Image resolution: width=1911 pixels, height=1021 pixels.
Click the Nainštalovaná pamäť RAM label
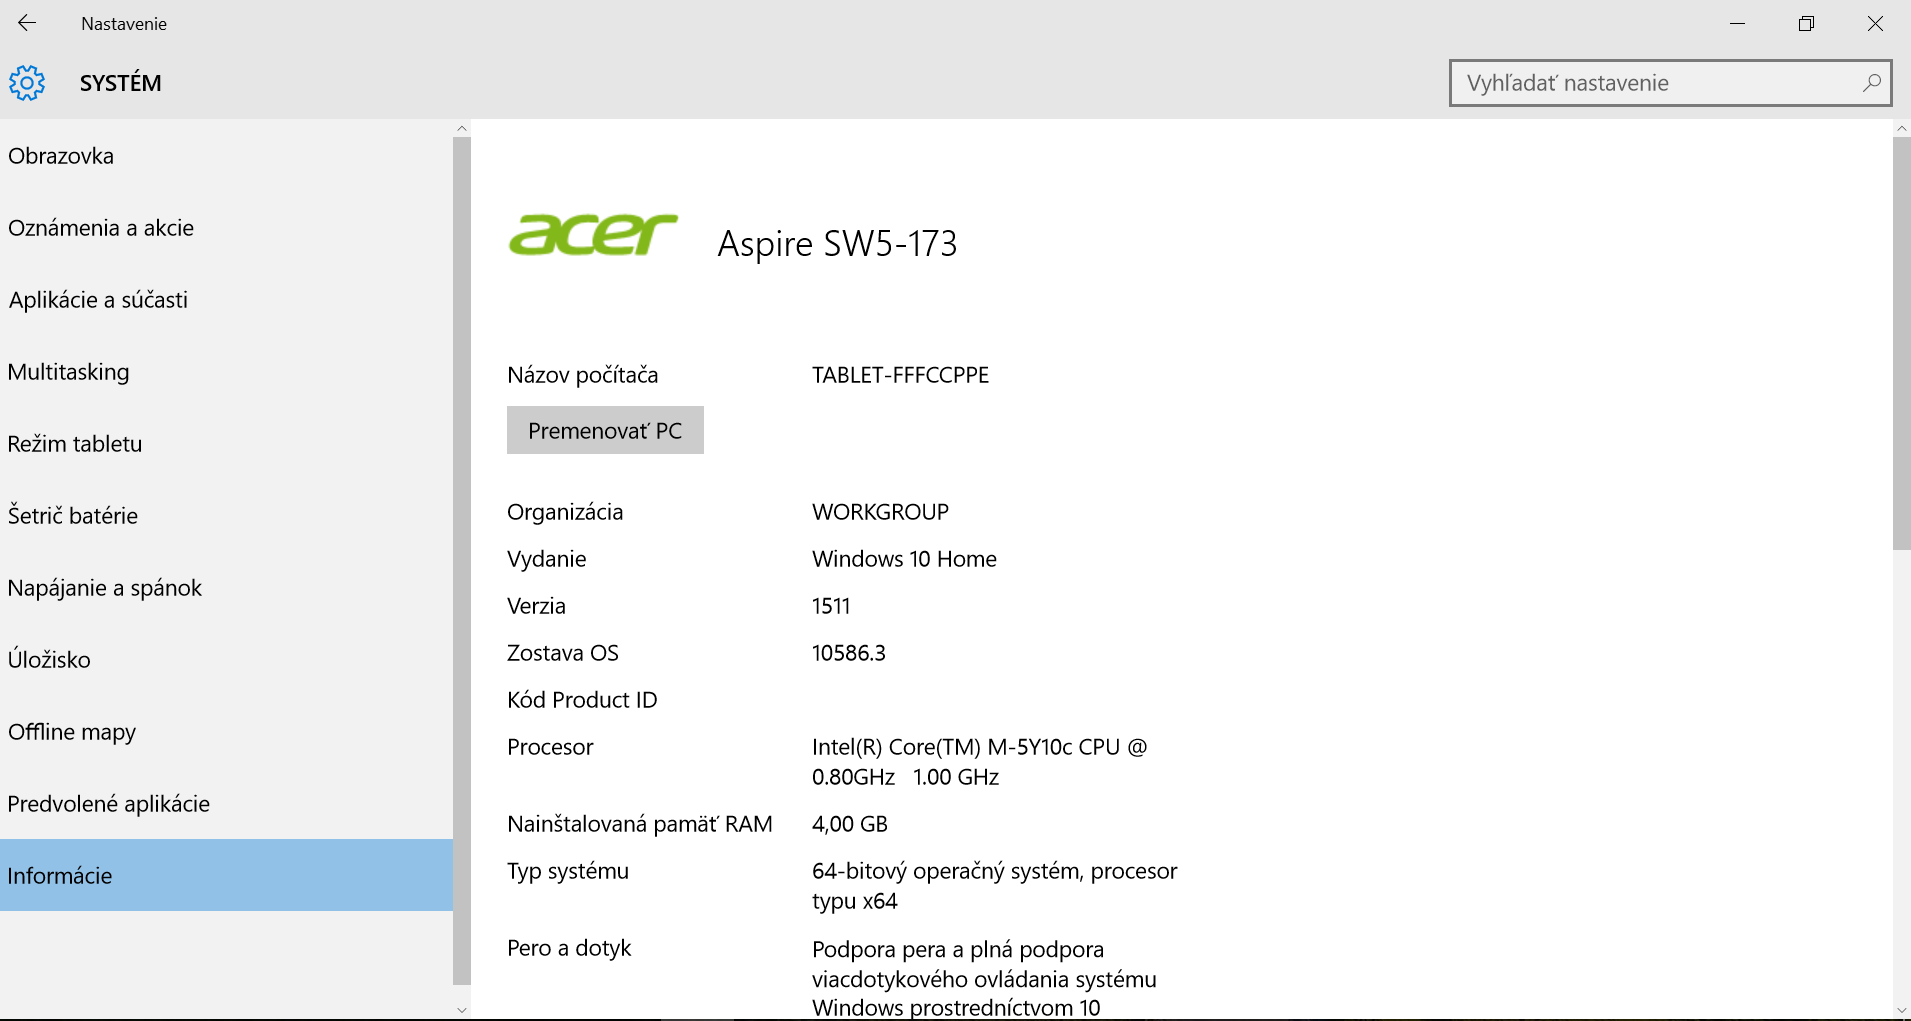point(640,824)
